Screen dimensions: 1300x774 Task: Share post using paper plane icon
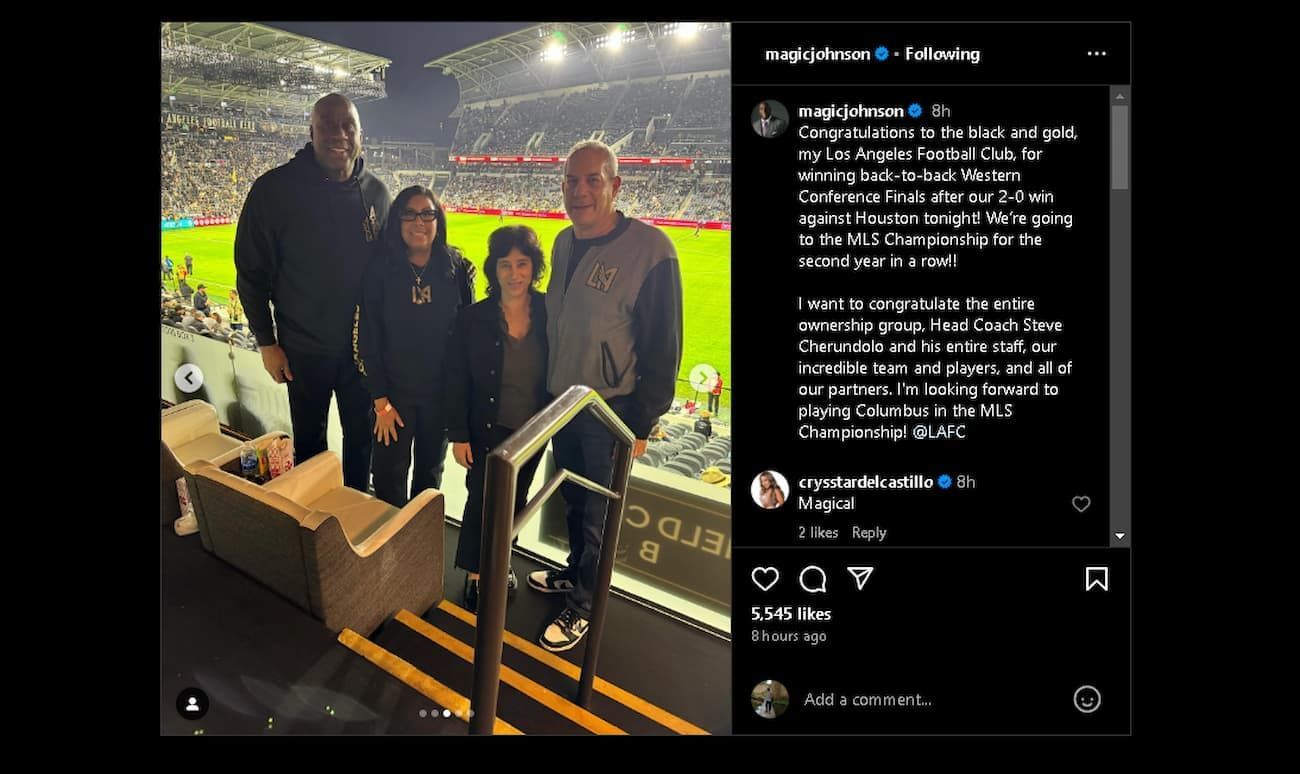(x=860, y=578)
